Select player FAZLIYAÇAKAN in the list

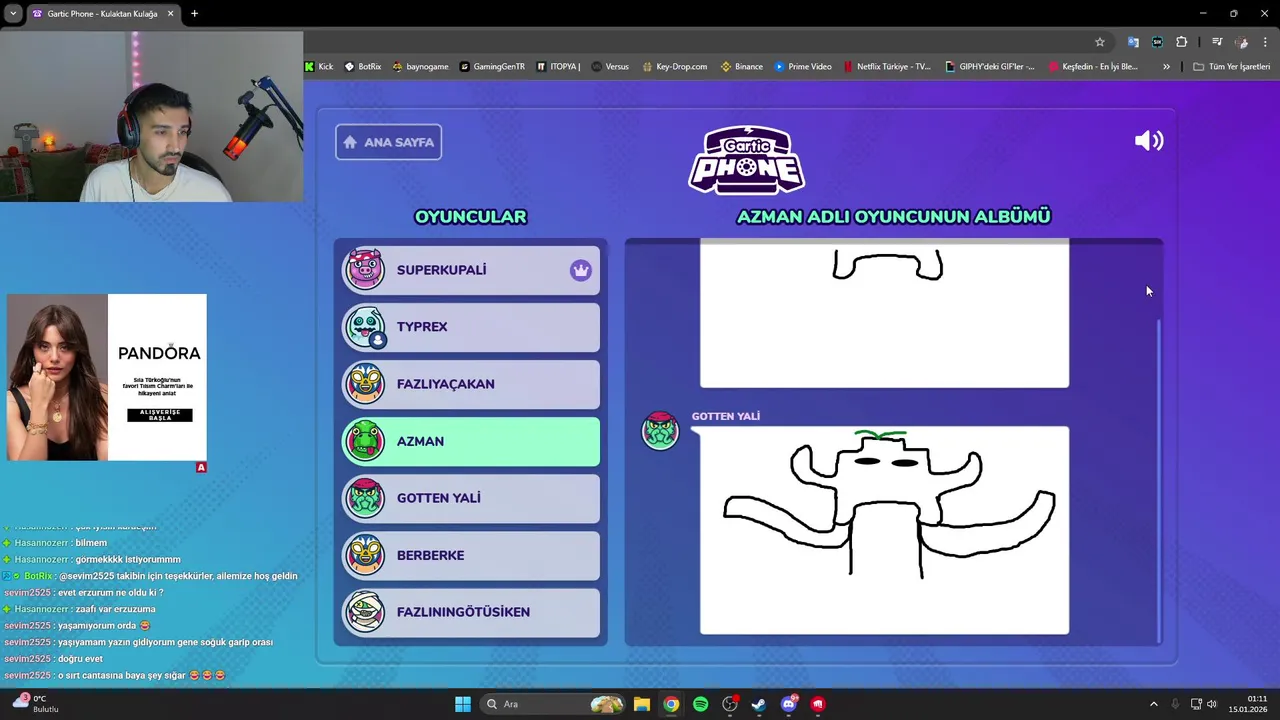(471, 384)
